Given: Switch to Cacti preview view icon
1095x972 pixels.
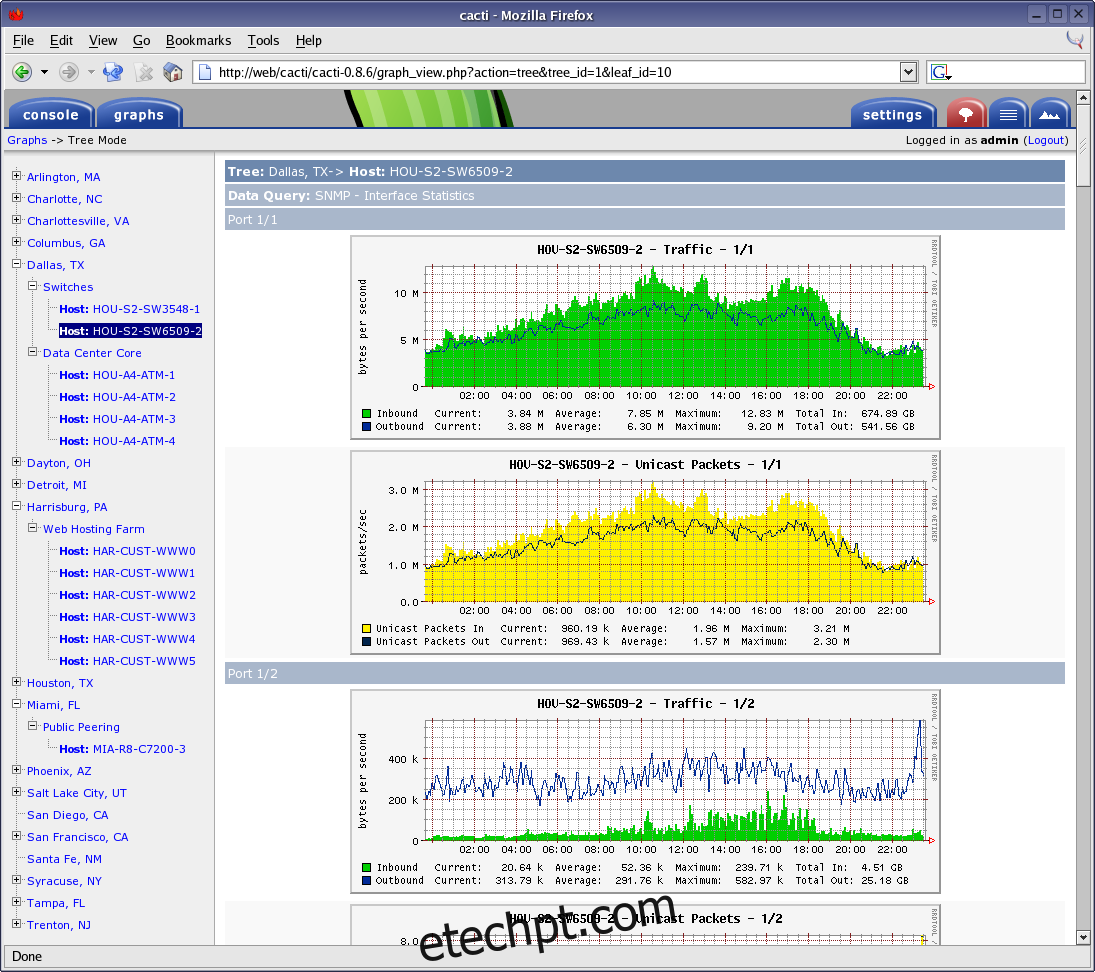Looking at the screenshot, I should [1050, 114].
